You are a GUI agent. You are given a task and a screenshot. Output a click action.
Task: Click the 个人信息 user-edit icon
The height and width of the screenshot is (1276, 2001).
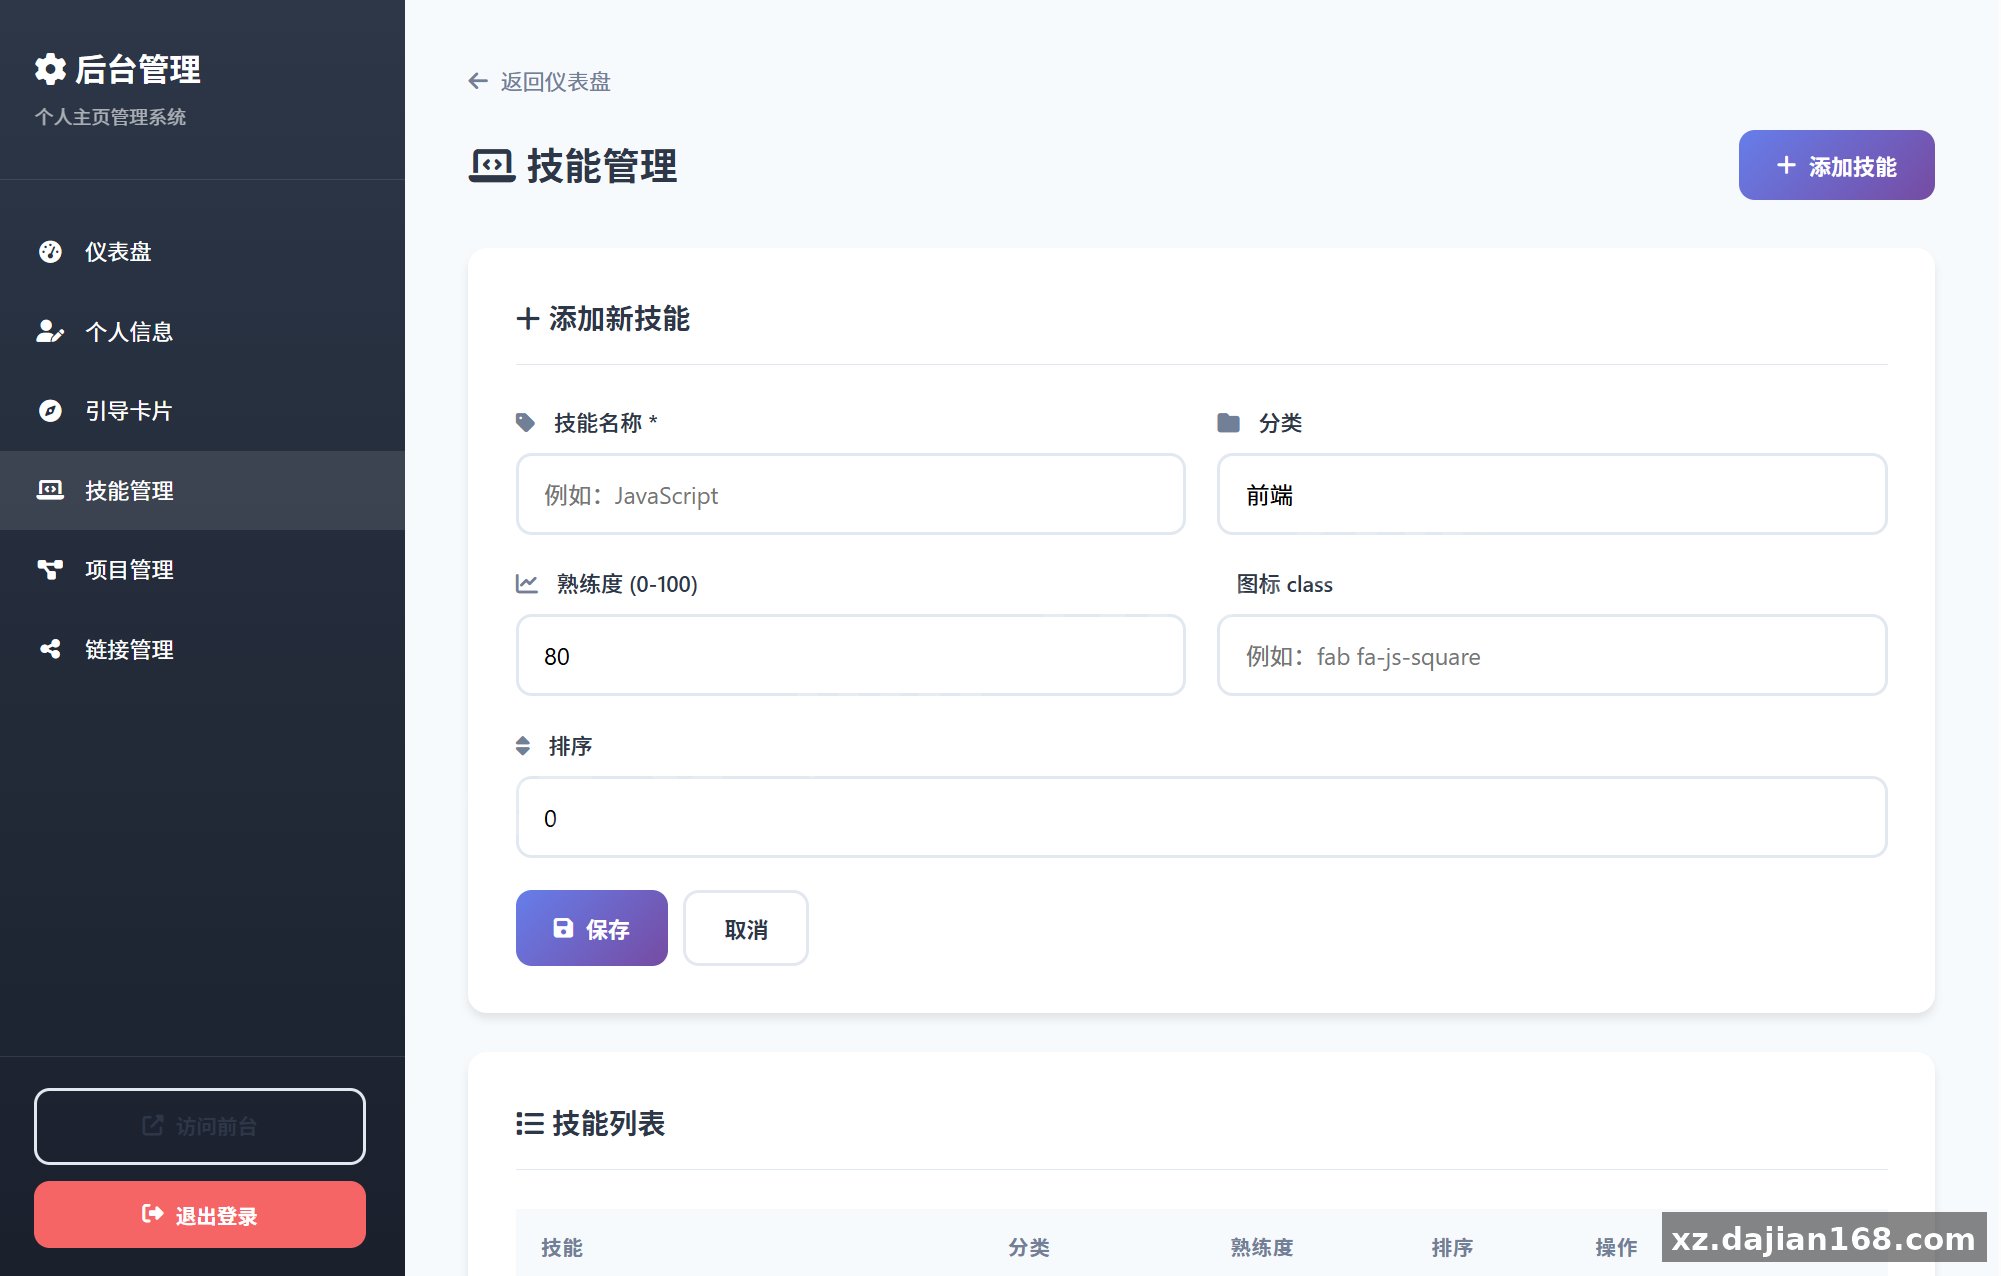(50, 331)
